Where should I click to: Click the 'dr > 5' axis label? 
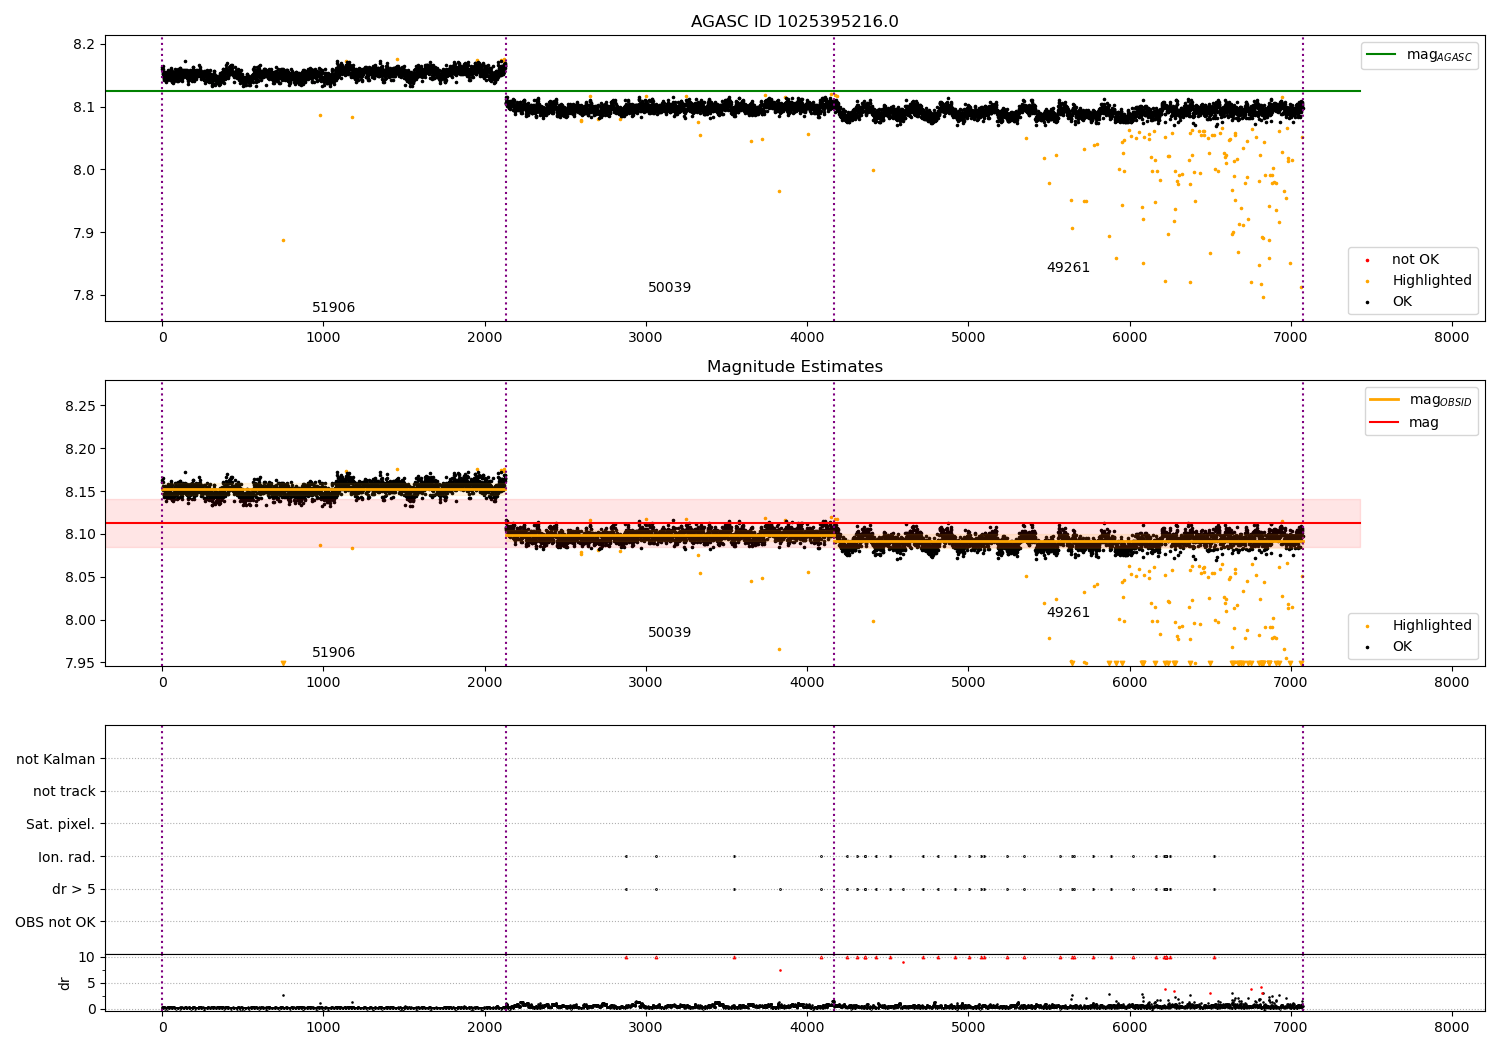pyautogui.click(x=74, y=890)
